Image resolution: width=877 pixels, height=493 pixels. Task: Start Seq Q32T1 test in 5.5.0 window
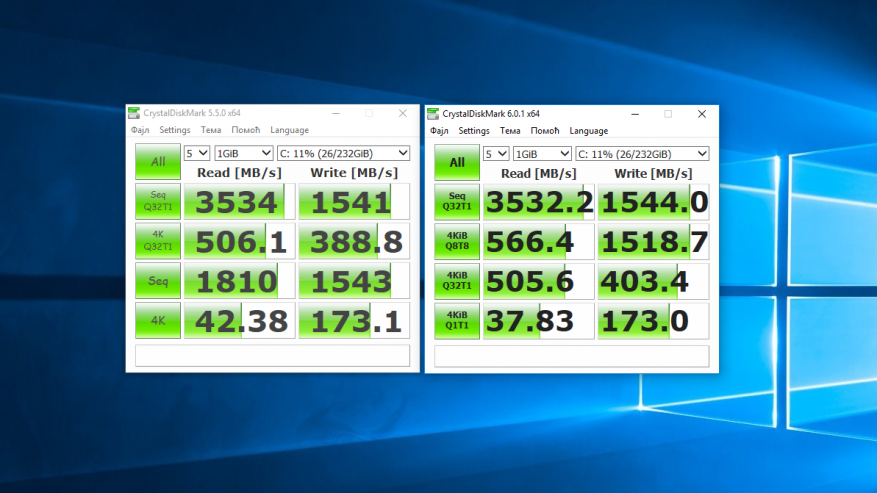point(158,201)
